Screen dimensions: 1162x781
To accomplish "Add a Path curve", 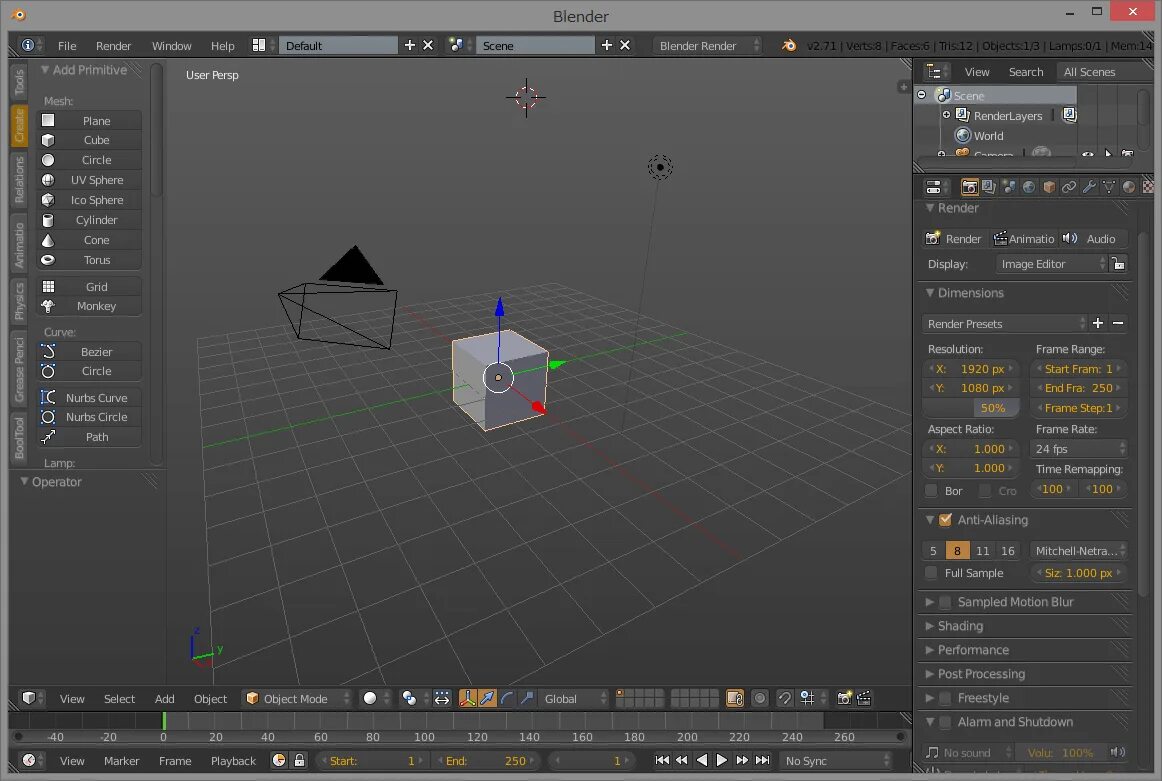I will point(89,437).
